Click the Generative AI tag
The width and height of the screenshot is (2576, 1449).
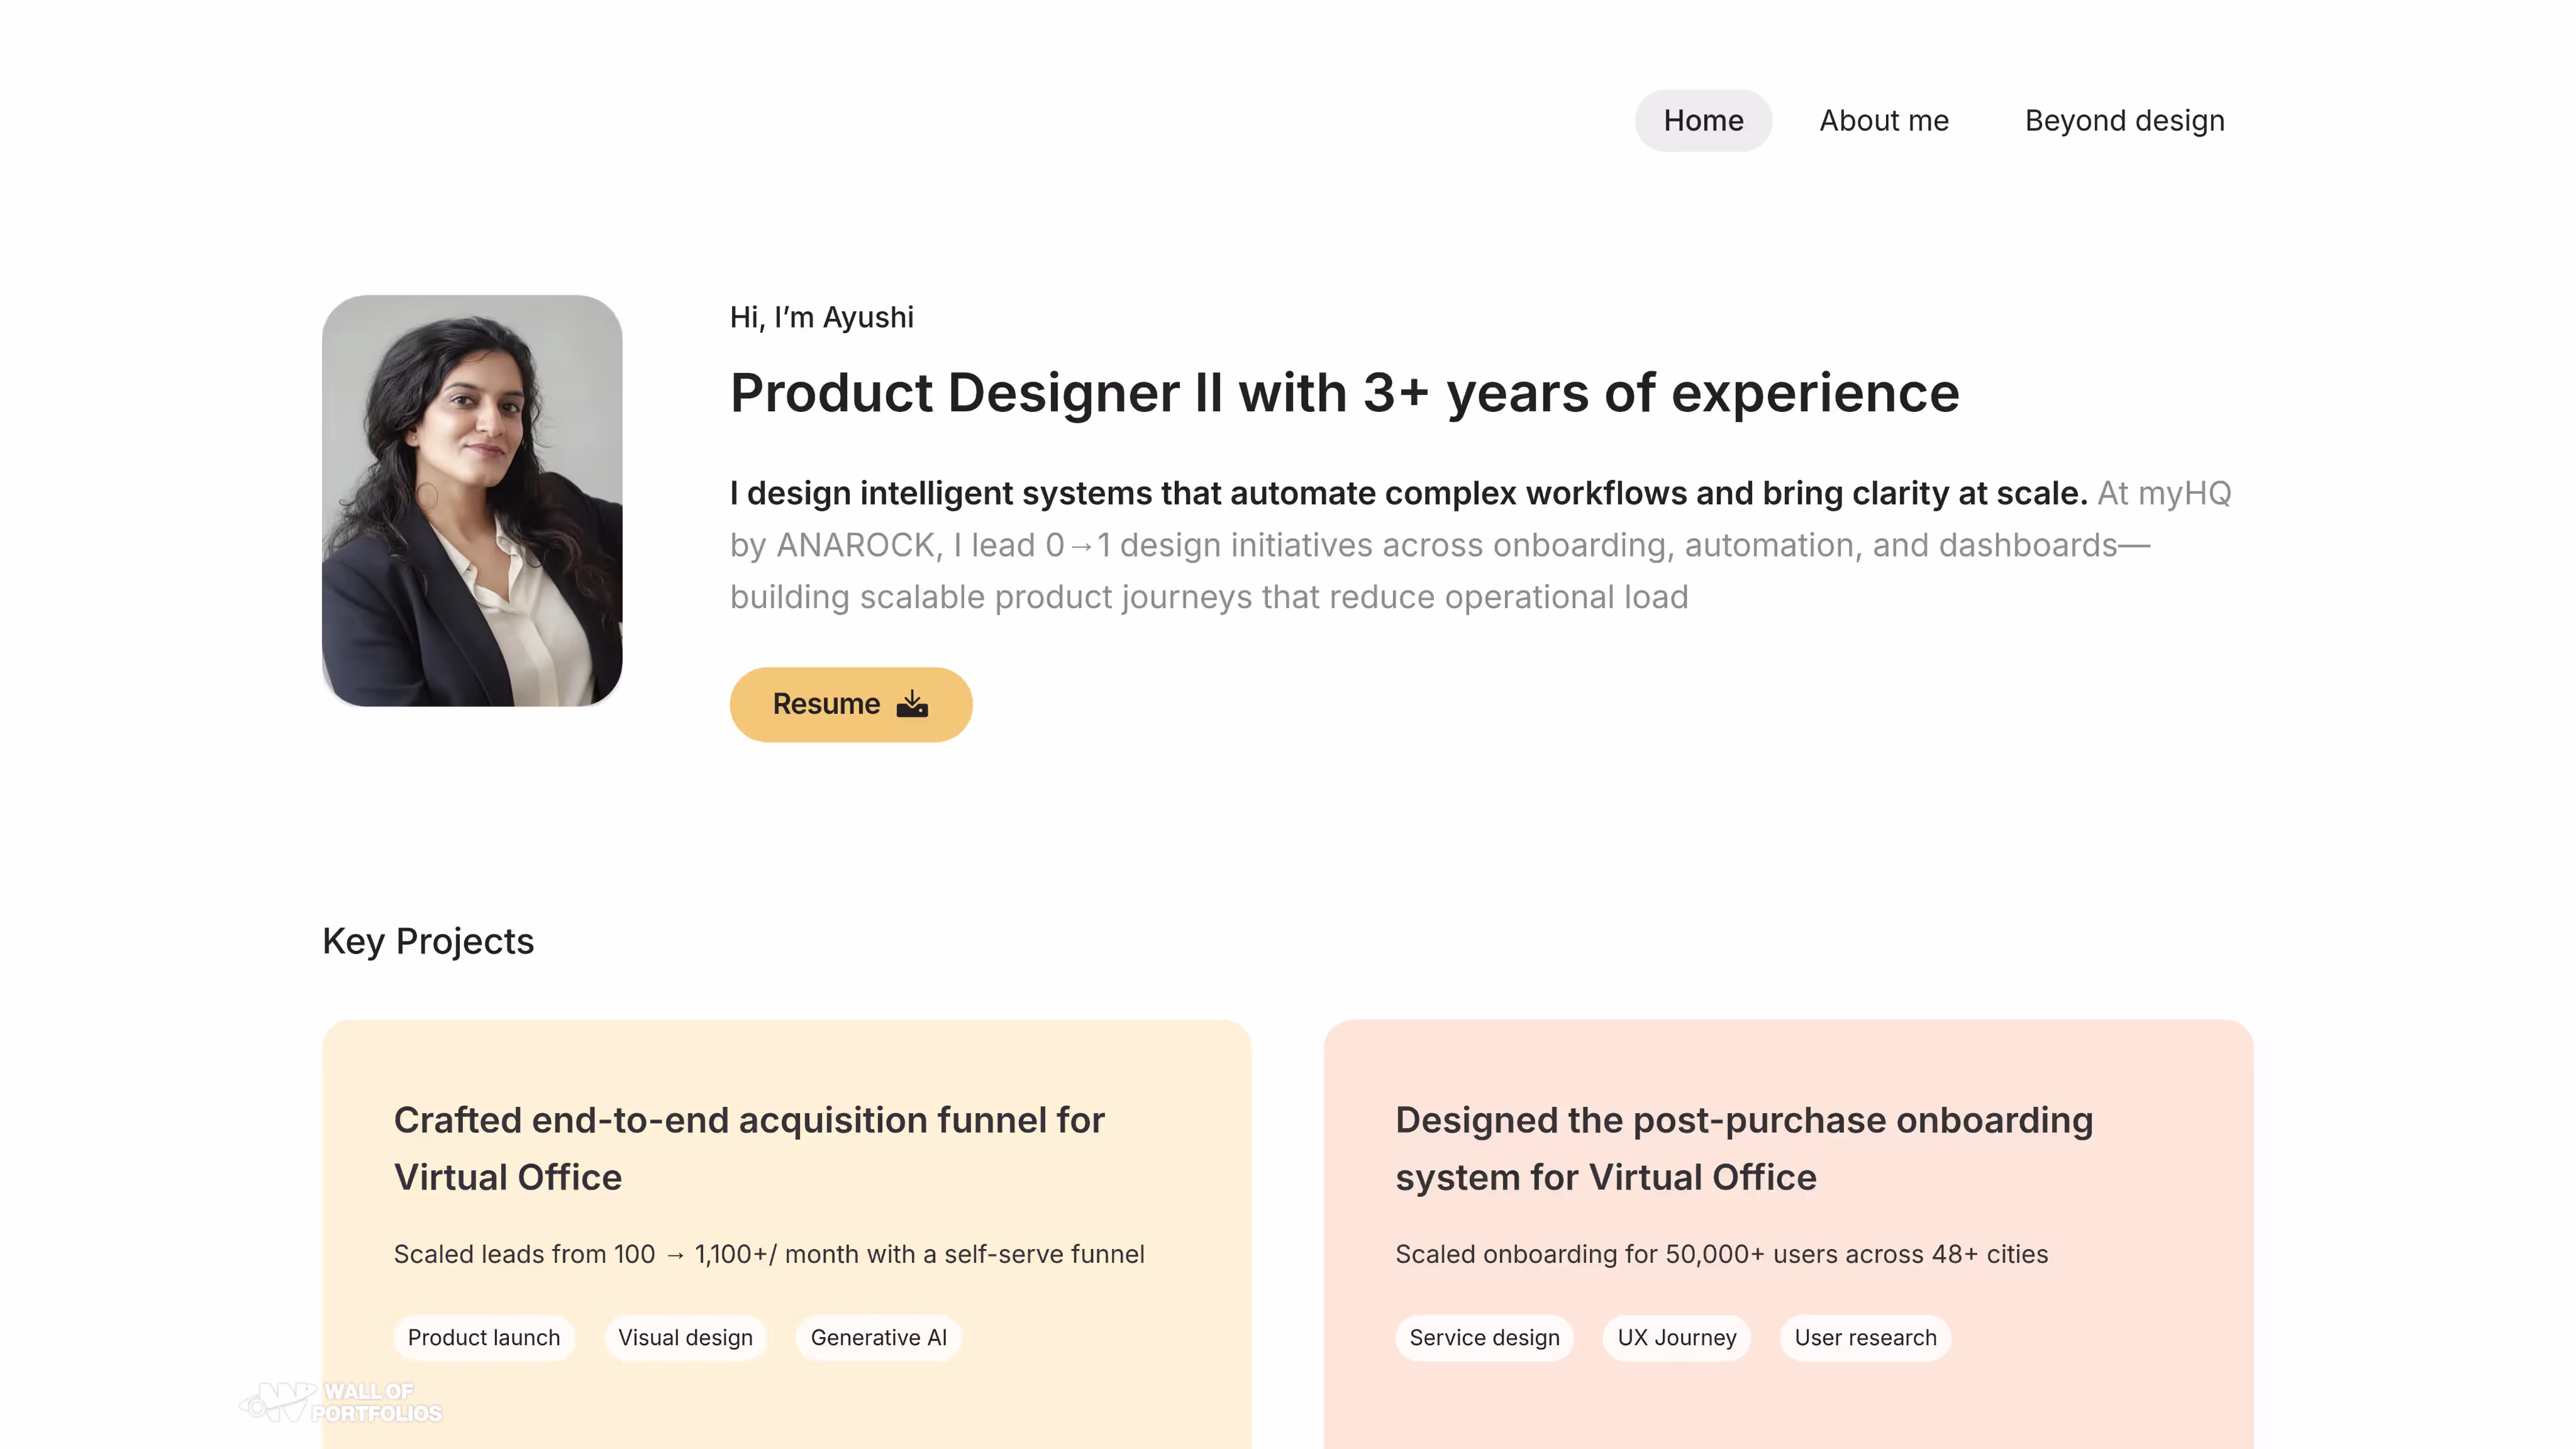click(x=878, y=1337)
